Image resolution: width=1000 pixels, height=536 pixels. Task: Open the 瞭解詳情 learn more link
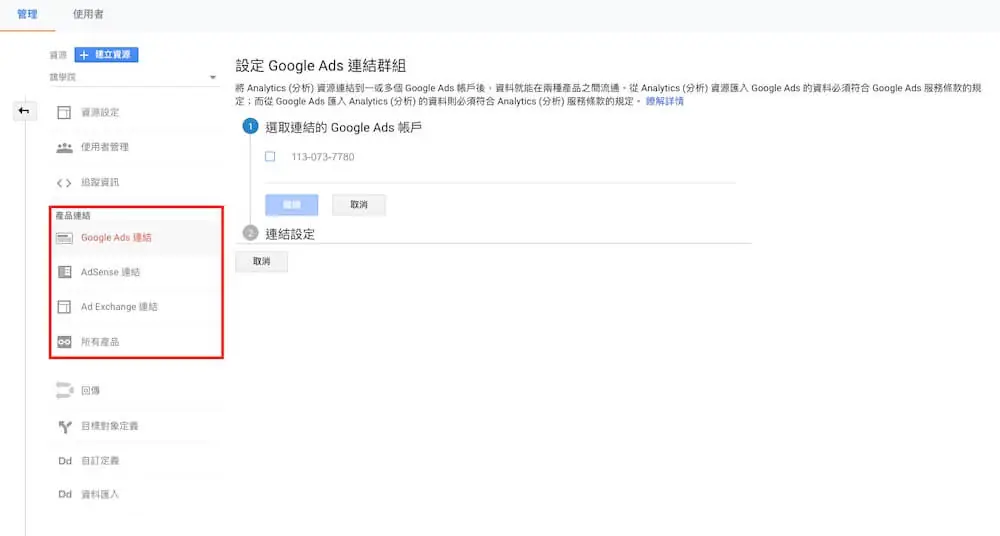(664, 101)
